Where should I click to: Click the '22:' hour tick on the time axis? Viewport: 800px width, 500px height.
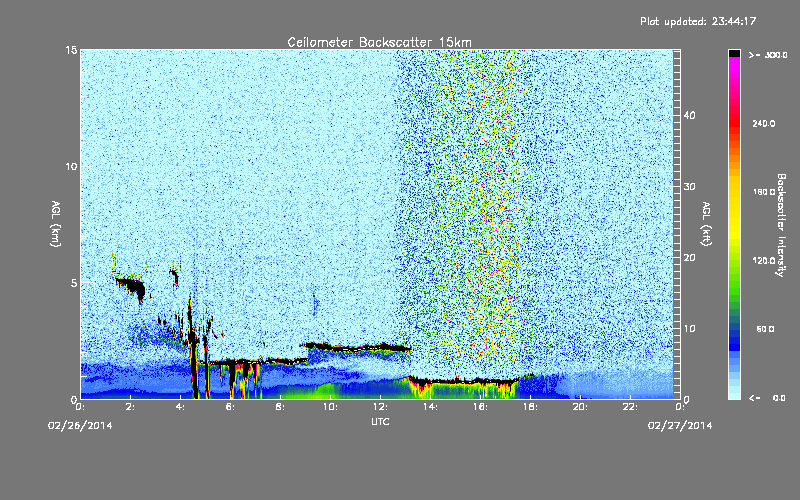(630, 407)
